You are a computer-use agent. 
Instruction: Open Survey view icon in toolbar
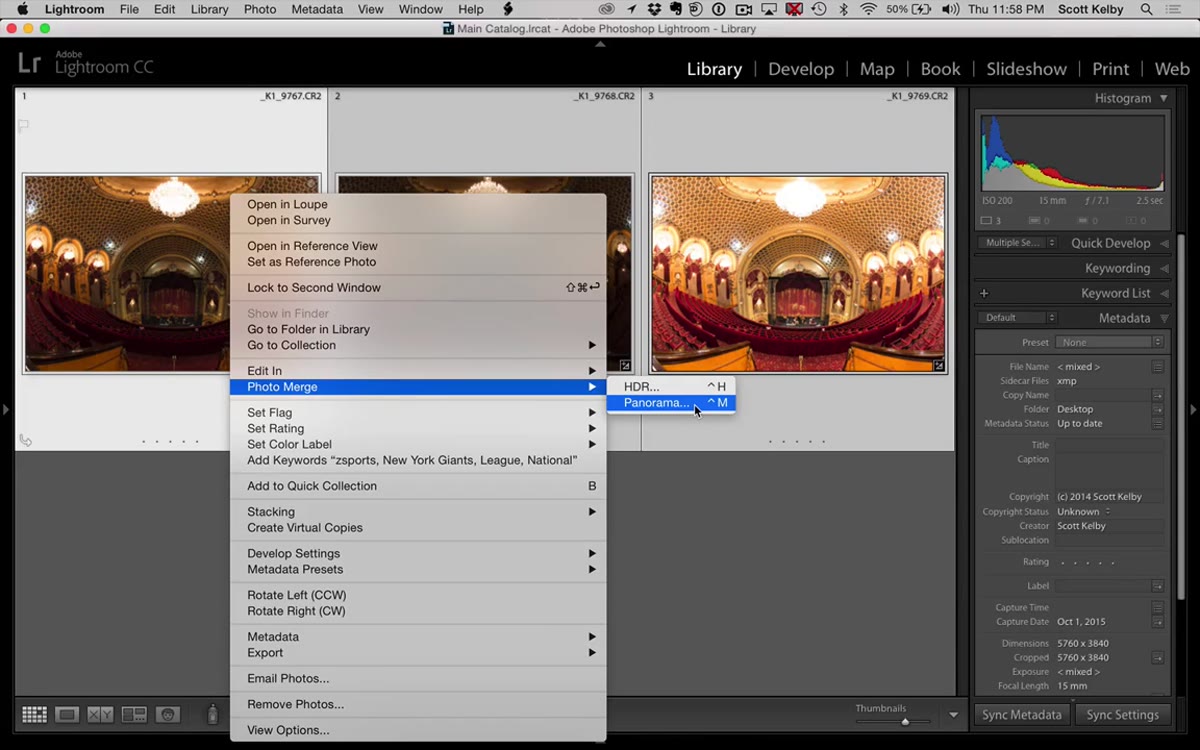coord(134,714)
